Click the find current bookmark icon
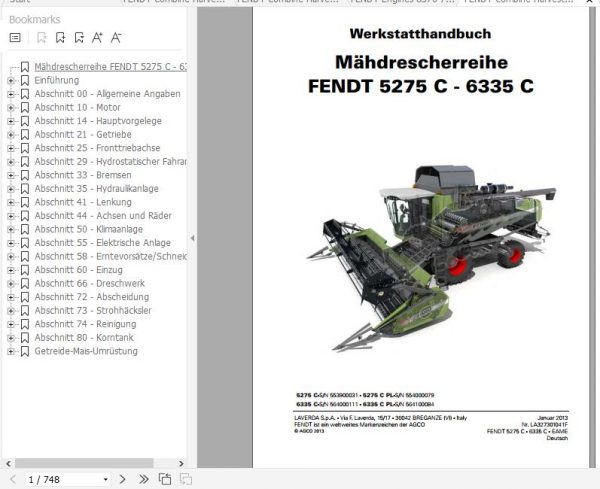Image resolution: width=600 pixels, height=489 pixels. tap(79, 37)
